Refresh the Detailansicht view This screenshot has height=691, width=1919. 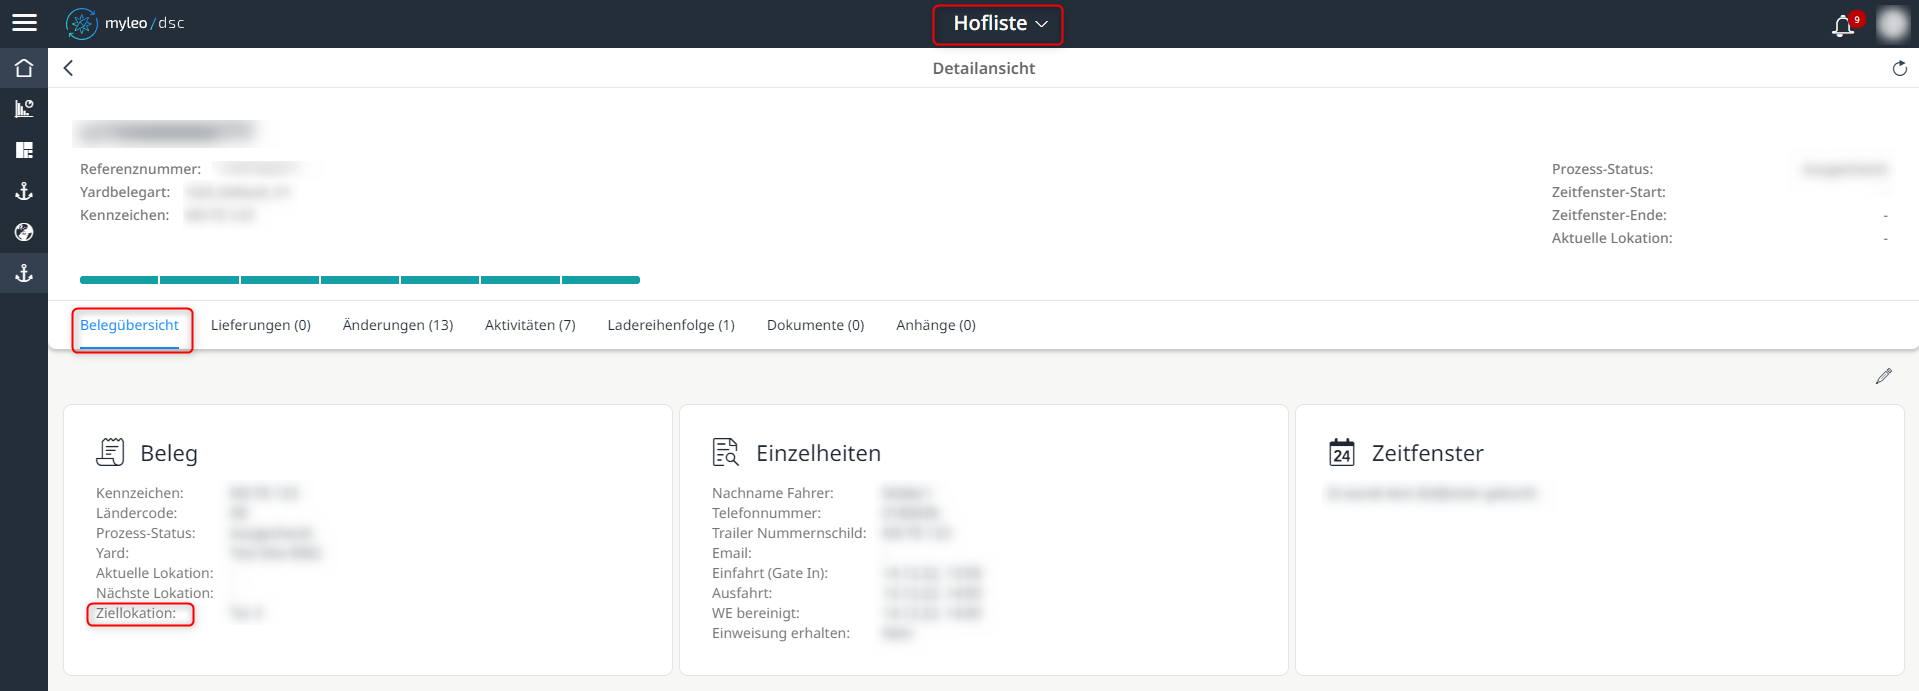1899,68
